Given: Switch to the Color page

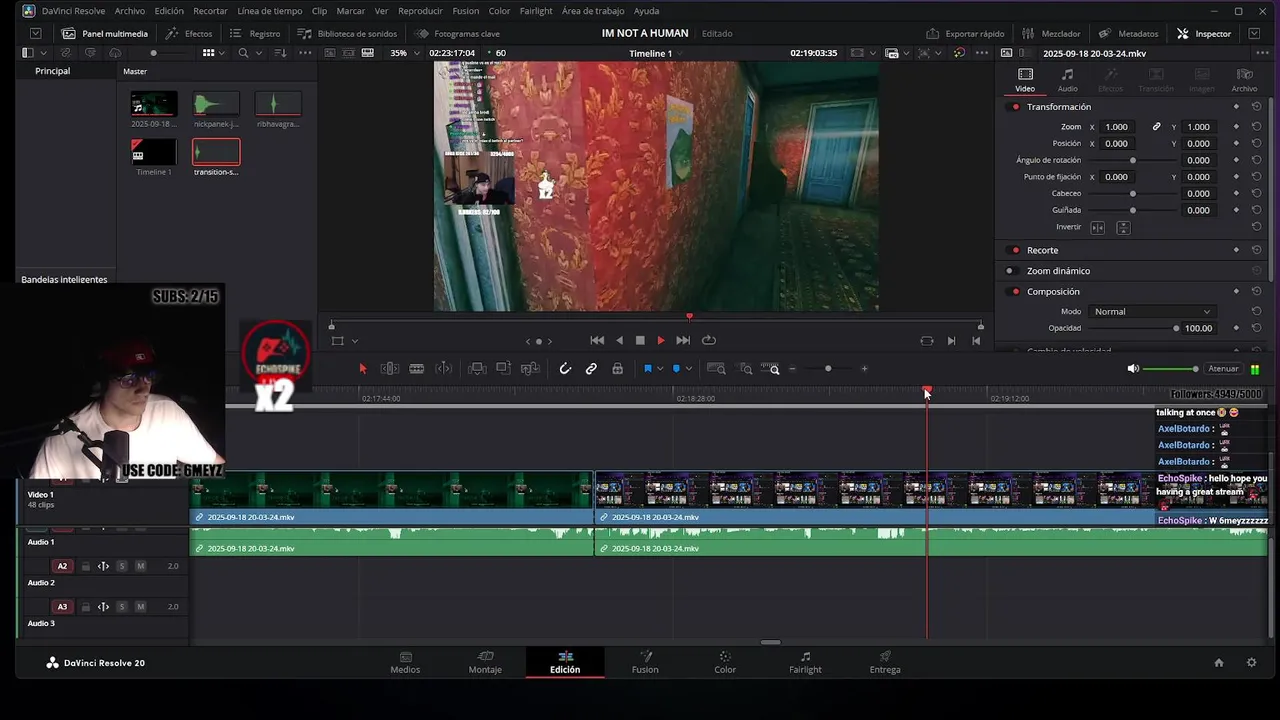Looking at the screenshot, I should click(x=725, y=662).
